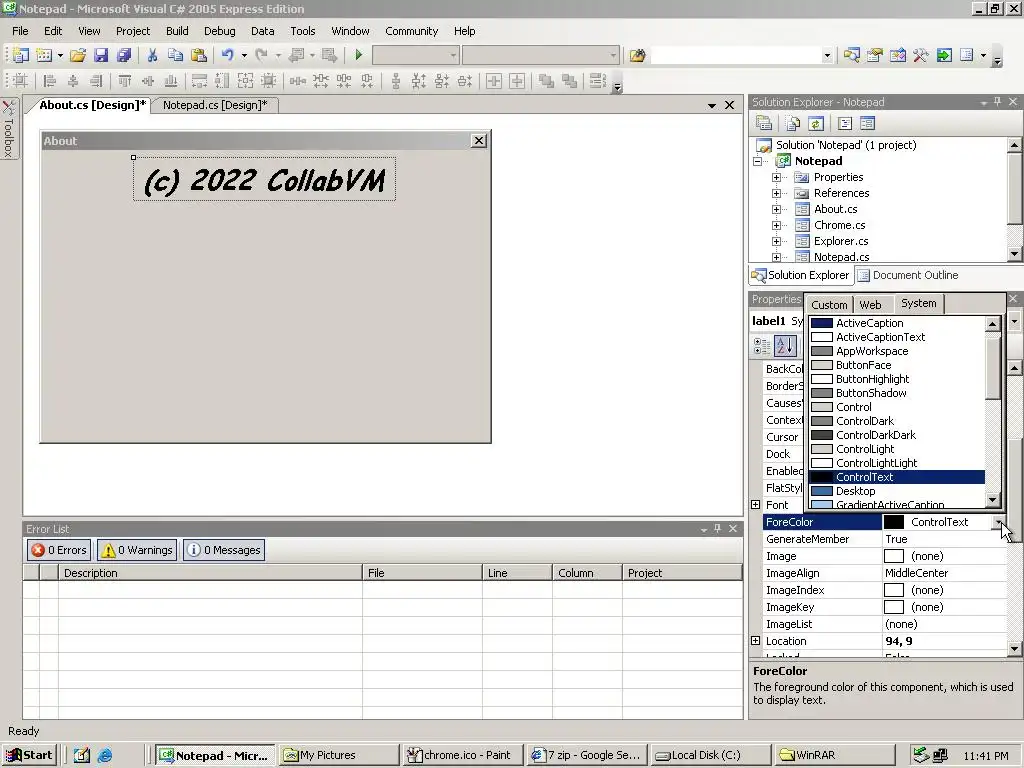Click the New Project toolbar icon

[x=21, y=56]
